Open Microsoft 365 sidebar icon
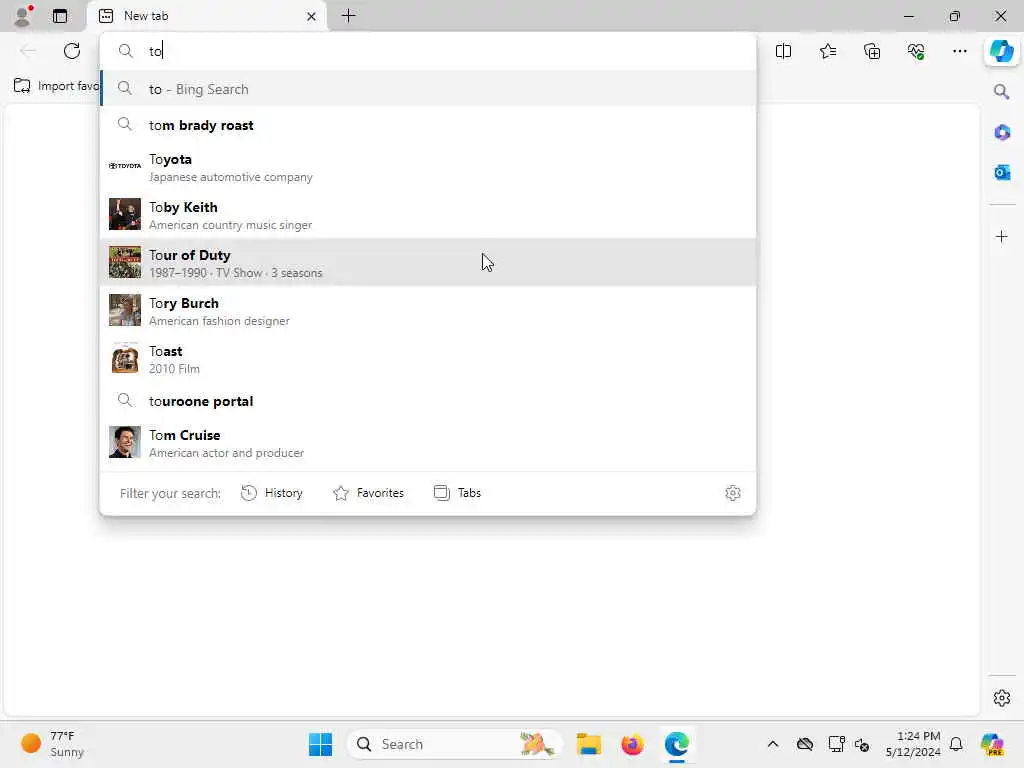 tap(1002, 133)
